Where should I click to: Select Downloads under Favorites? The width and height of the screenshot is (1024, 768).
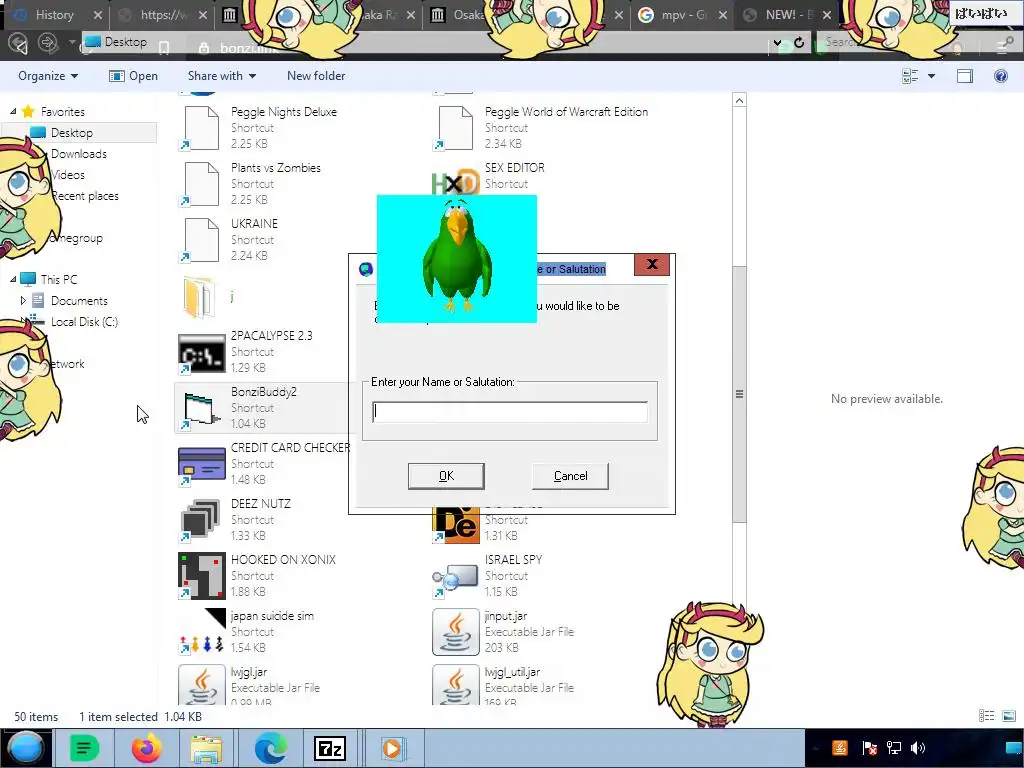point(78,153)
